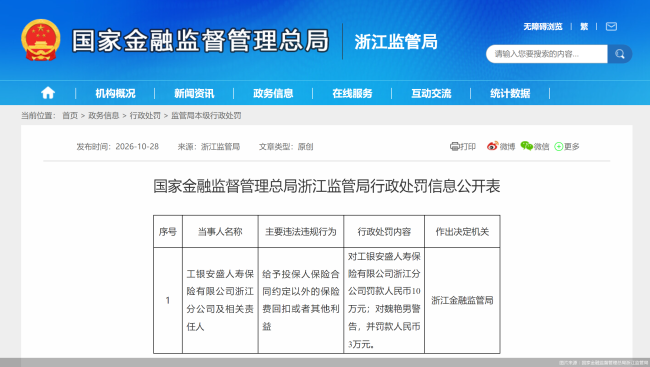
Task: Click the penalty cell mentioning 罚款人民币10万元
Action: coord(384,300)
